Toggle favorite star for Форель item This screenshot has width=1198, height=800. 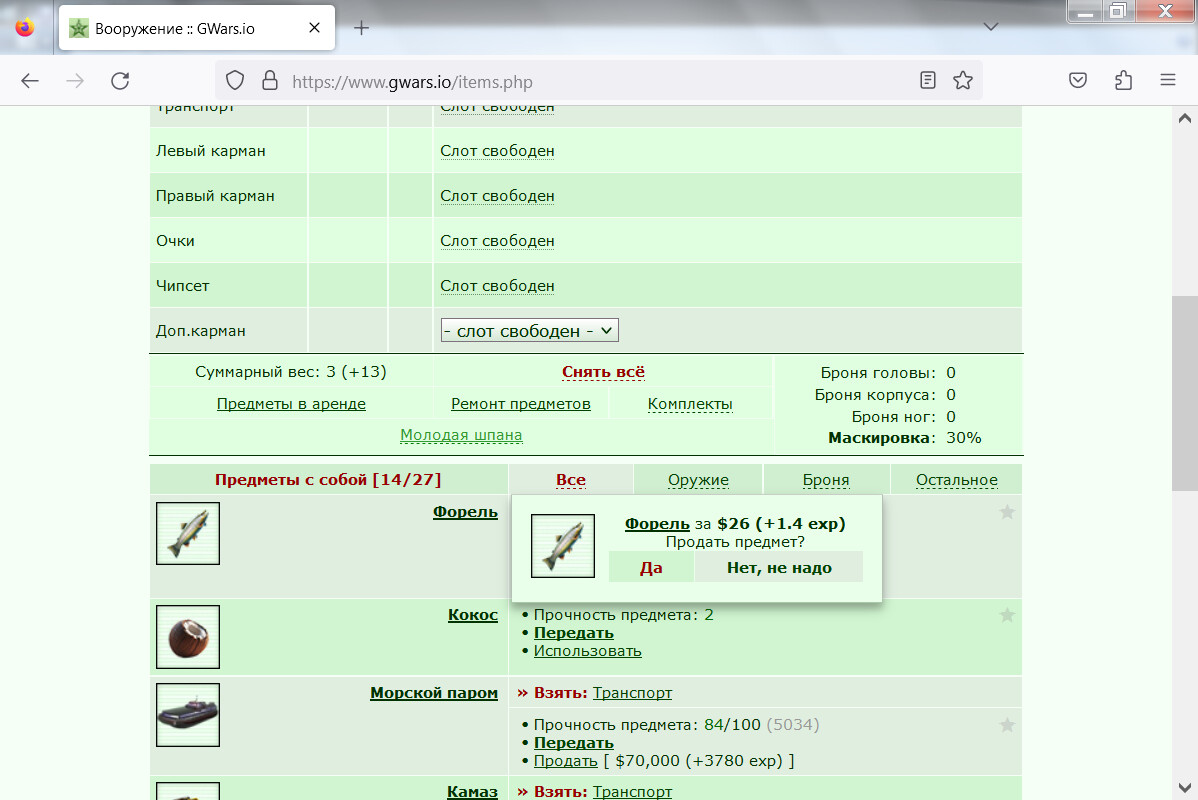[x=1007, y=512]
